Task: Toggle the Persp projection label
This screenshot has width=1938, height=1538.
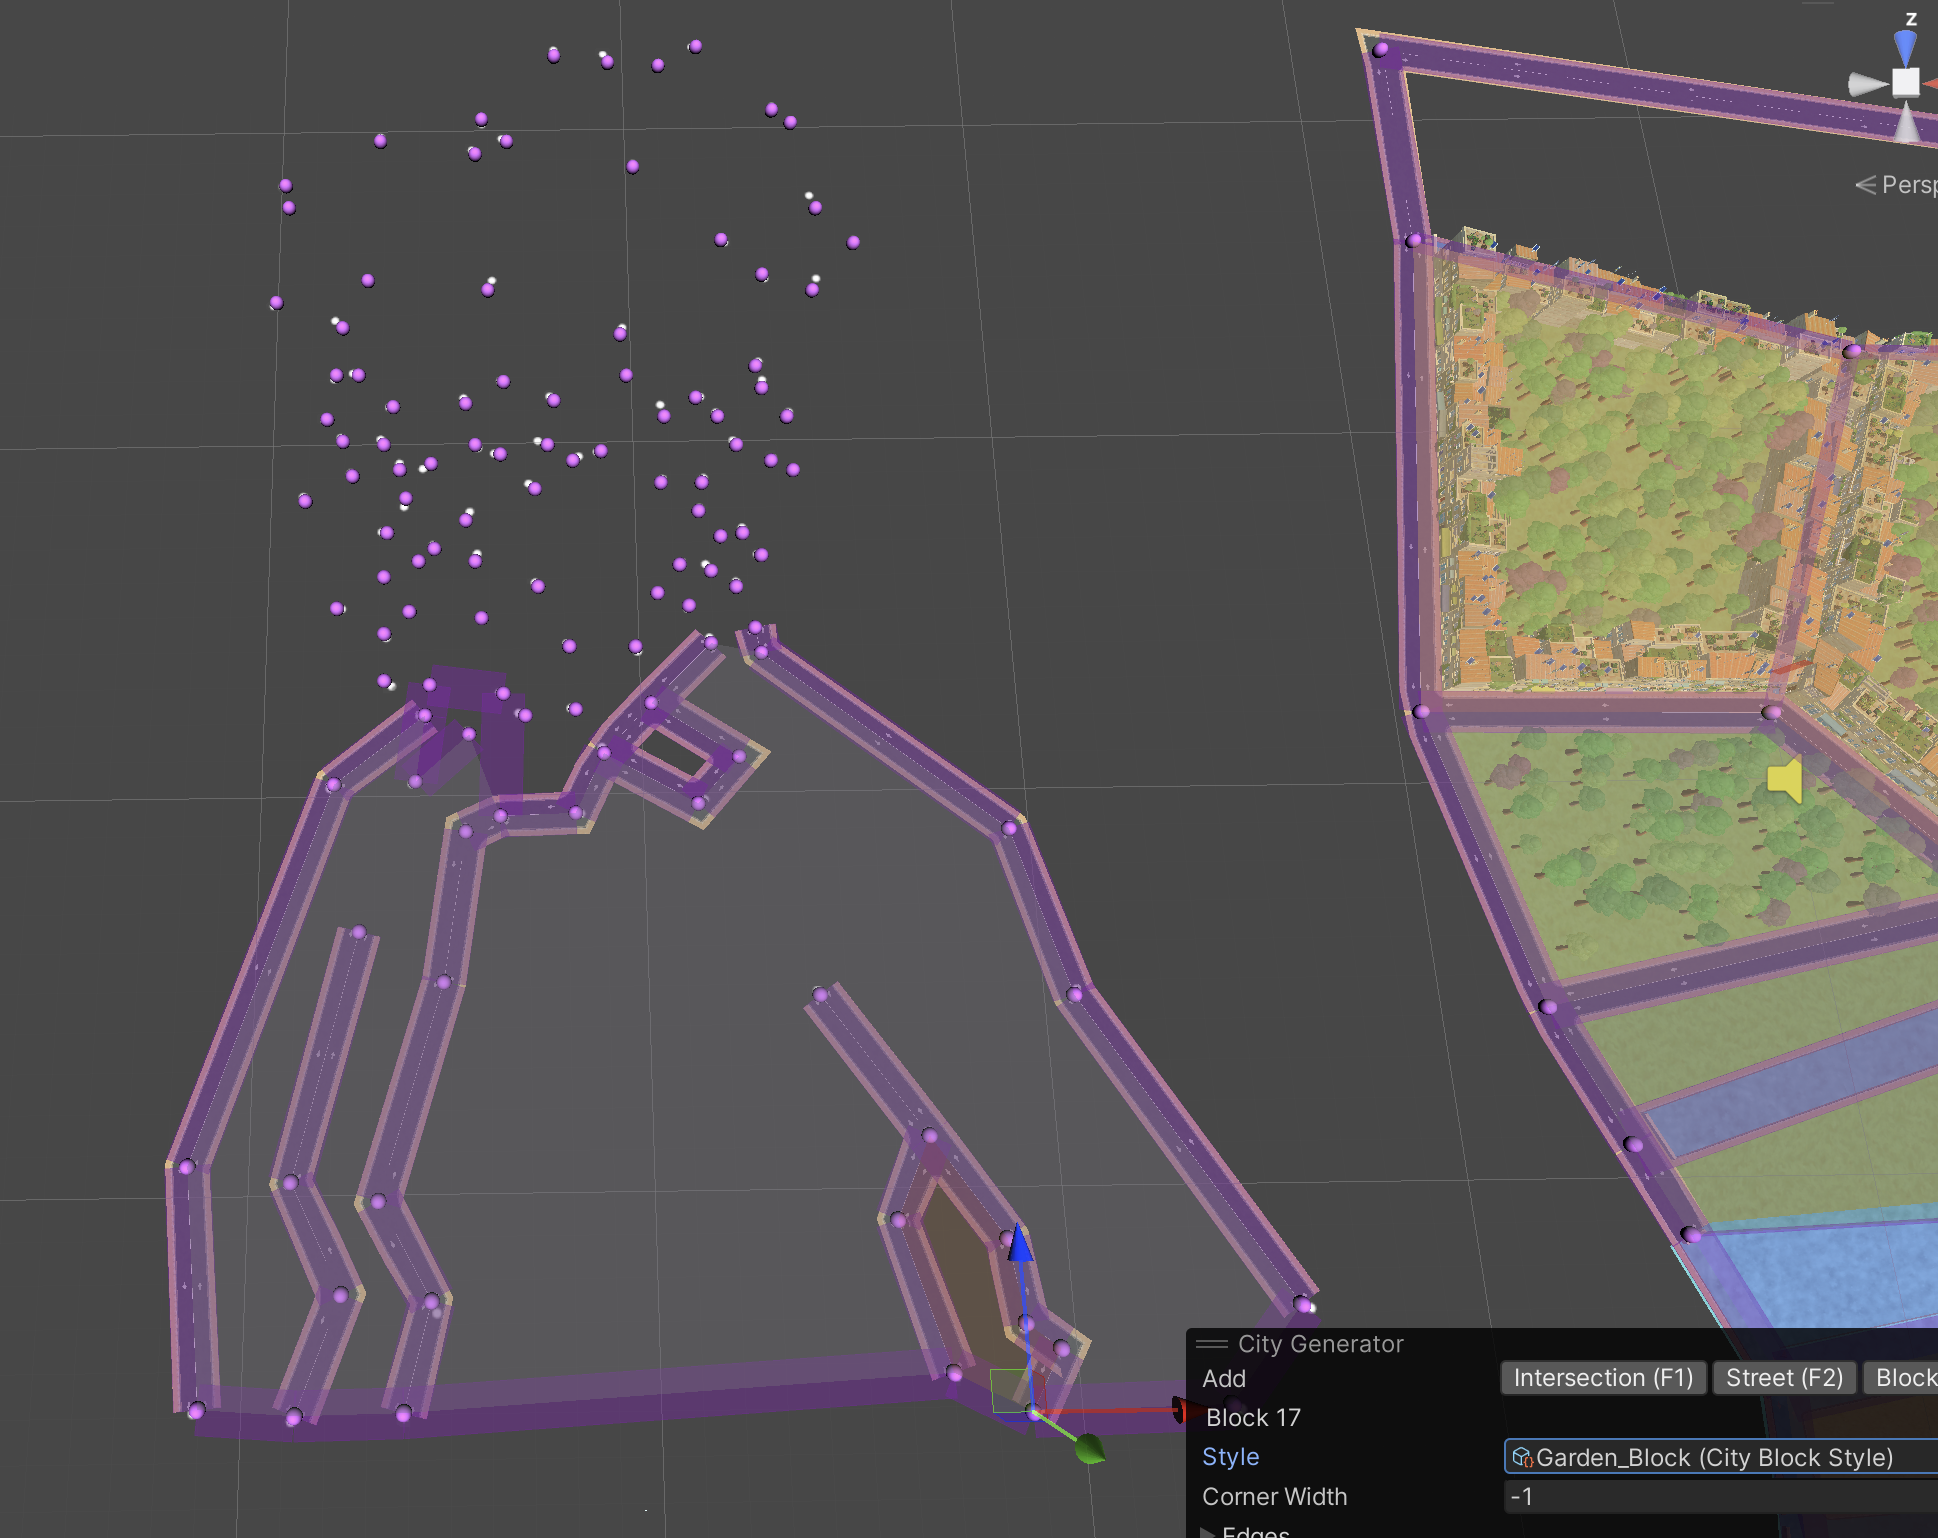Action: (1897, 185)
